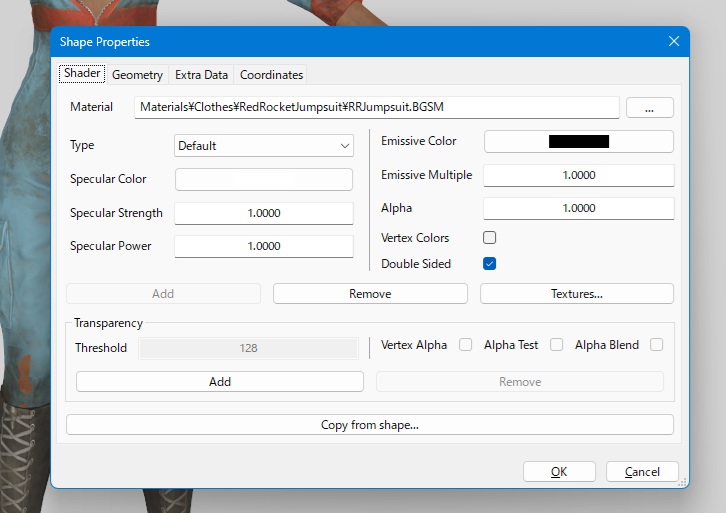The width and height of the screenshot is (726, 513).
Task: Uncheck the Double Sided checkbox
Action: click(490, 264)
